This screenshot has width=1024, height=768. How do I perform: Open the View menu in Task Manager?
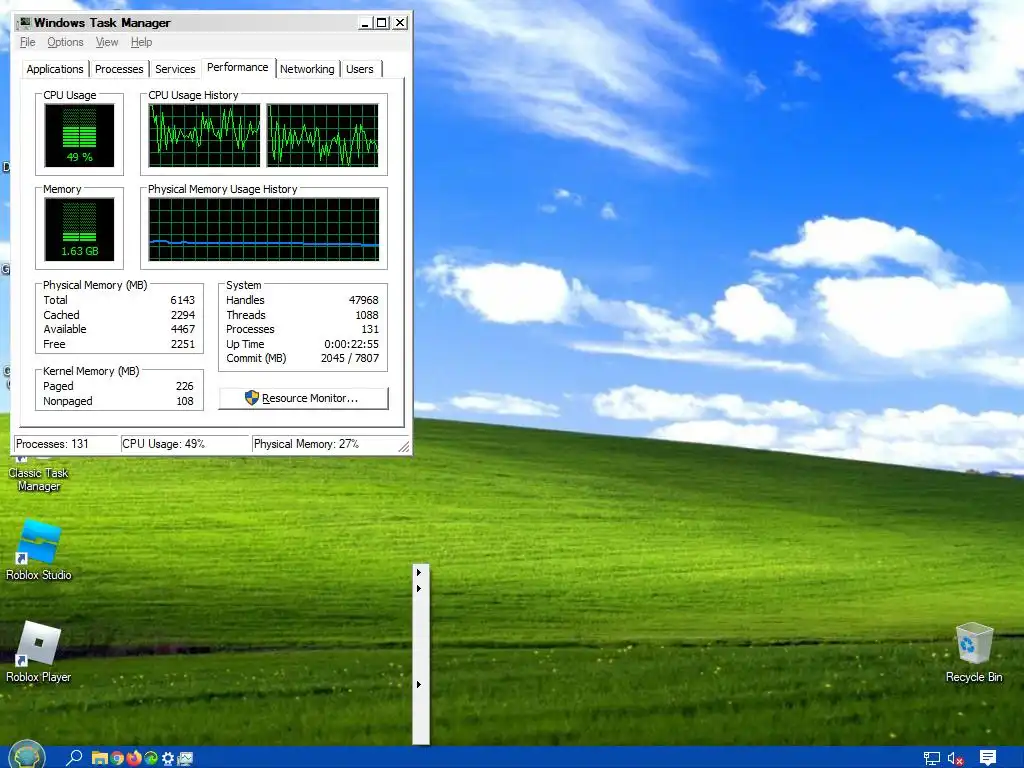pos(107,42)
